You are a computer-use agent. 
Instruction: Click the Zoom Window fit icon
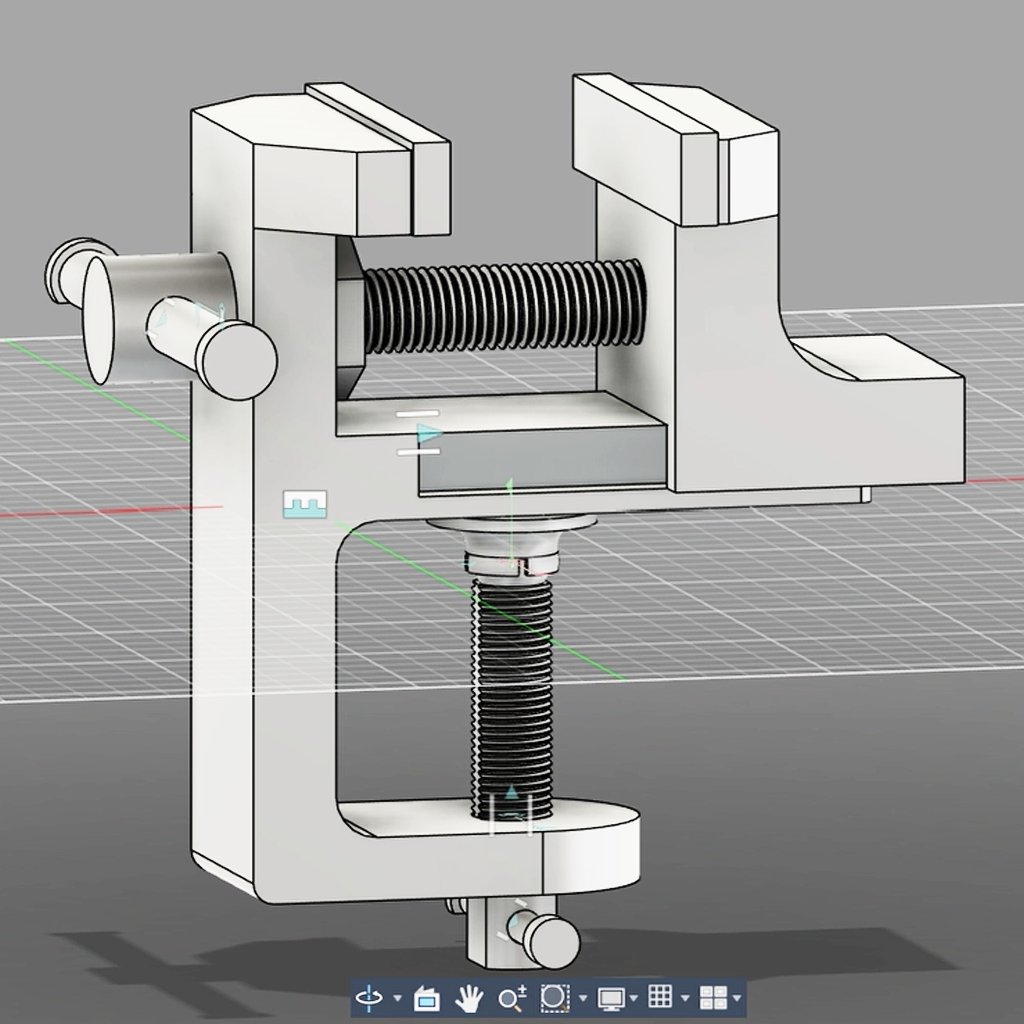click(x=554, y=997)
